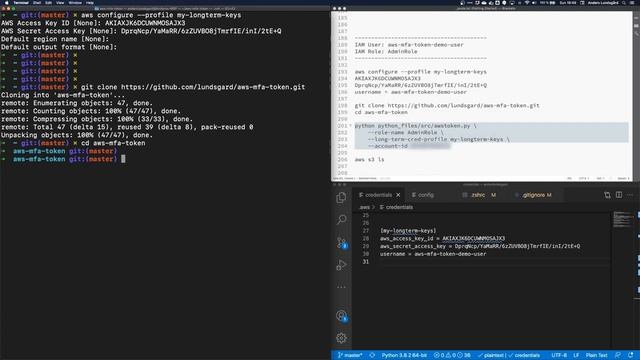Click the clock in the menu bar
640x360 pixels.
point(568,2)
